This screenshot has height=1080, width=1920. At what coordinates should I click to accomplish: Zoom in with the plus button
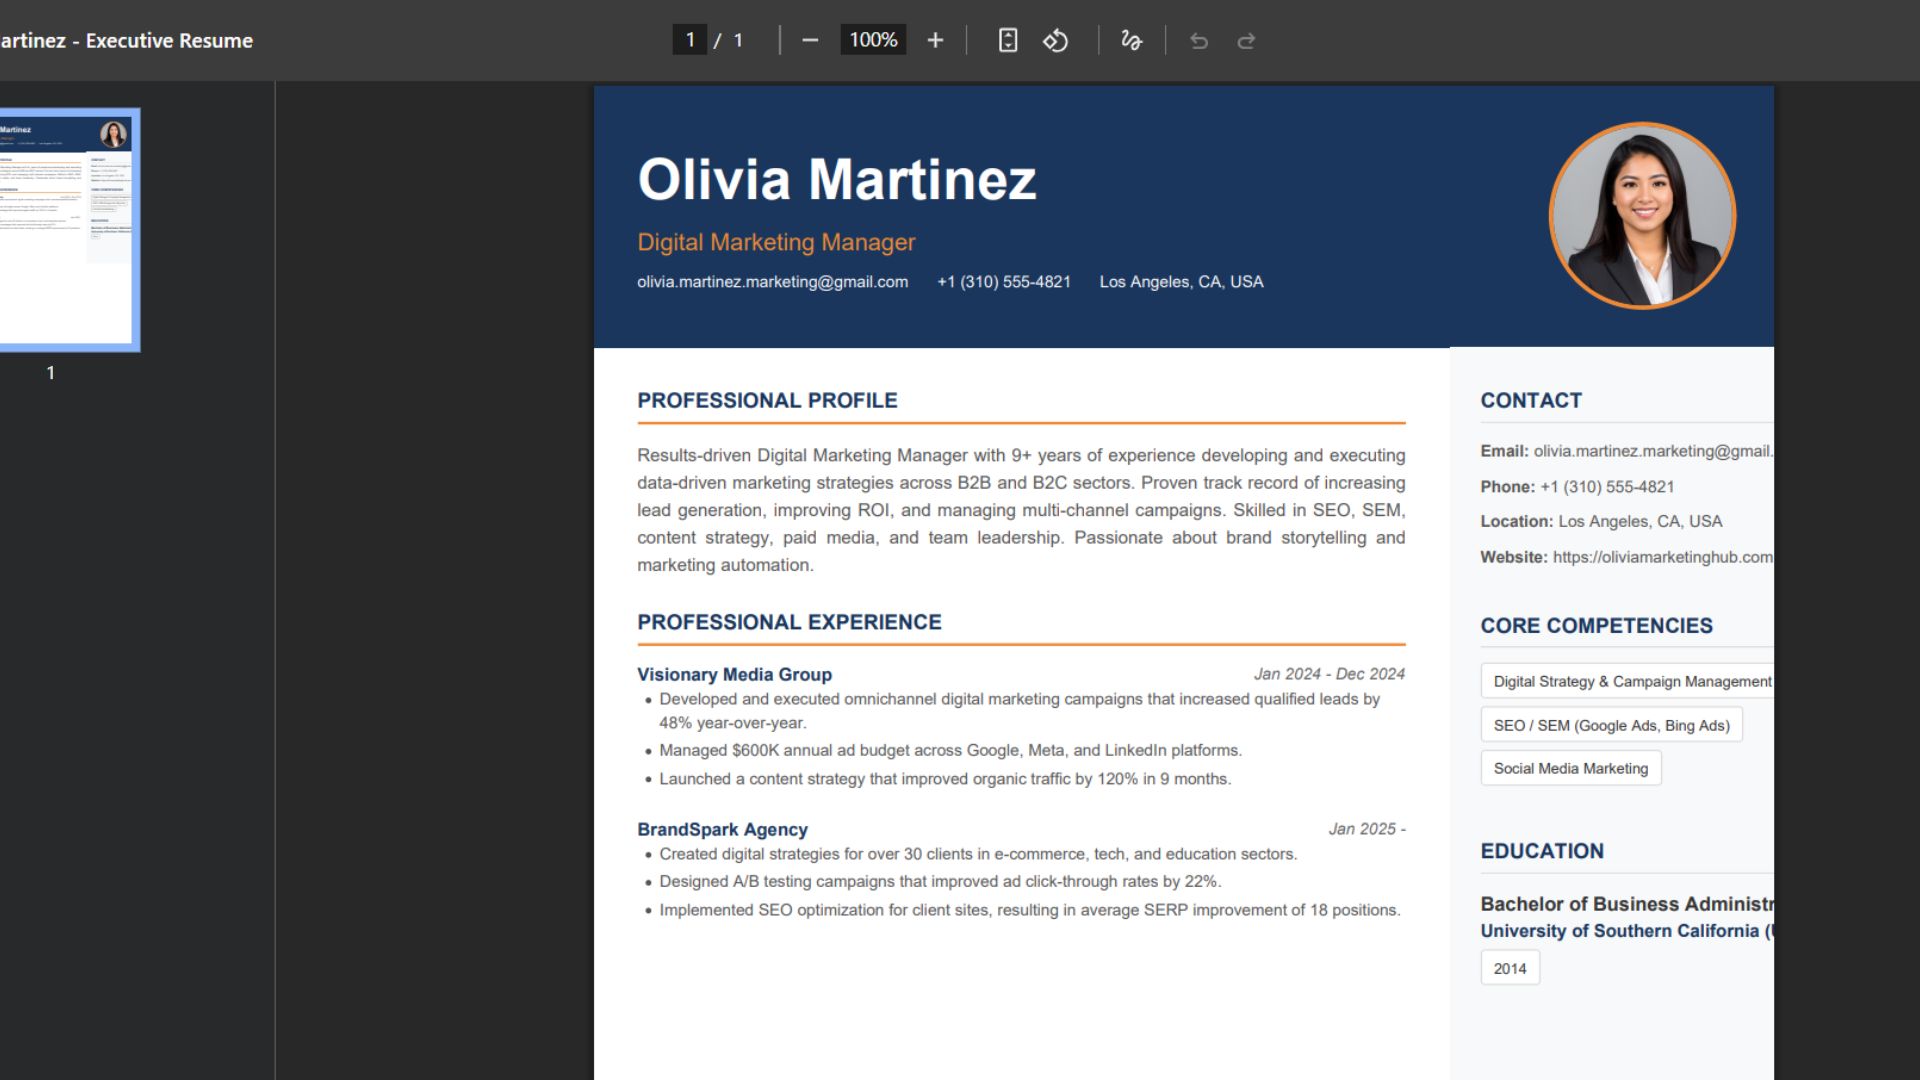tap(935, 40)
